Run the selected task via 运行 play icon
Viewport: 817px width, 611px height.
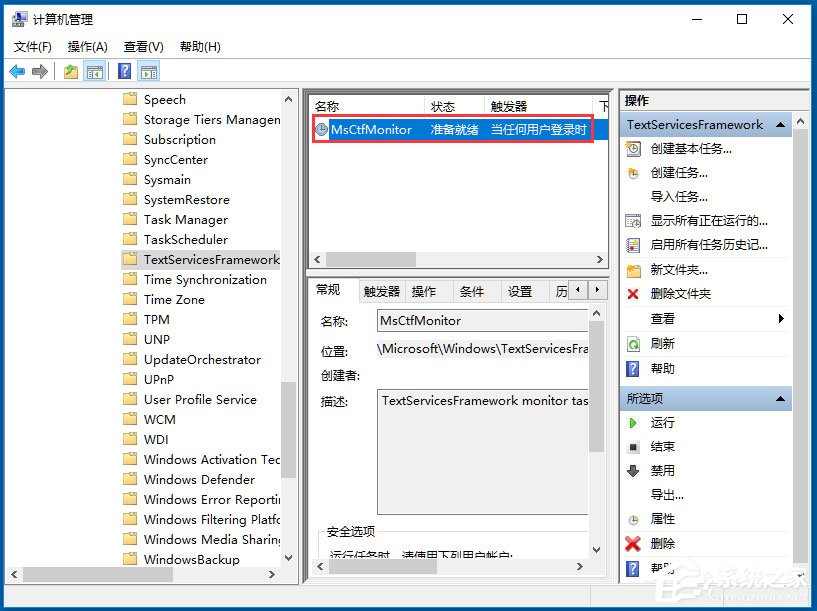tap(631, 422)
